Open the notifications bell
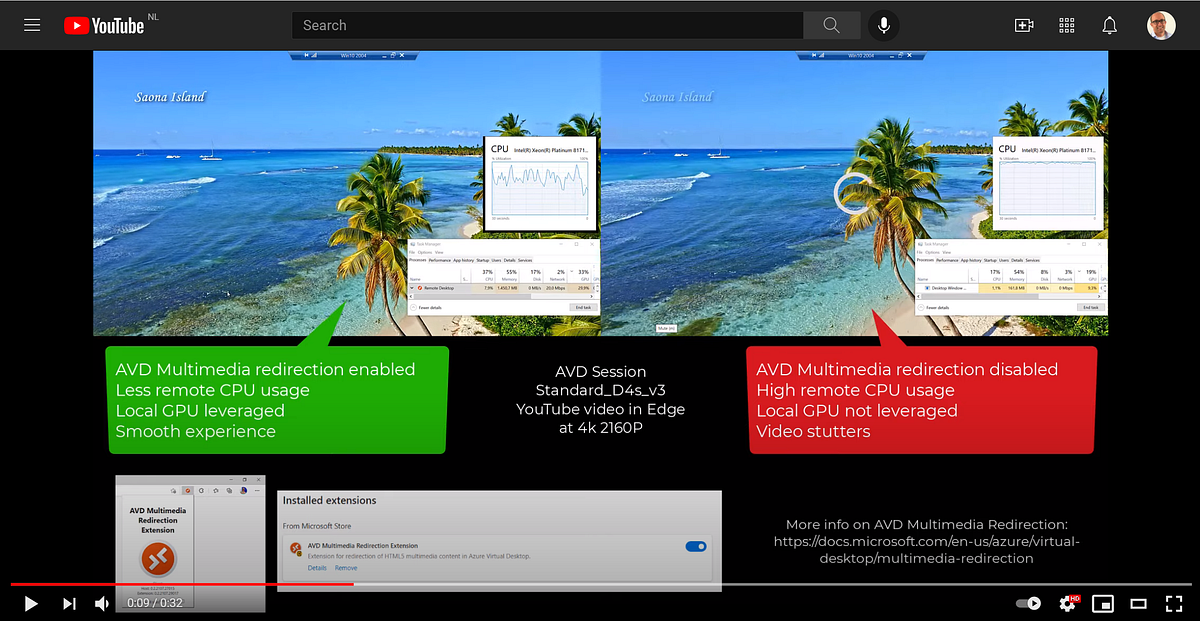 click(x=1109, y=25)
